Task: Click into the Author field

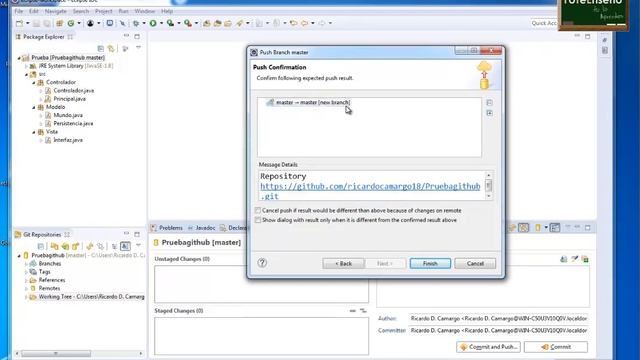Action: pyautogui.click(x=499, y=318)
